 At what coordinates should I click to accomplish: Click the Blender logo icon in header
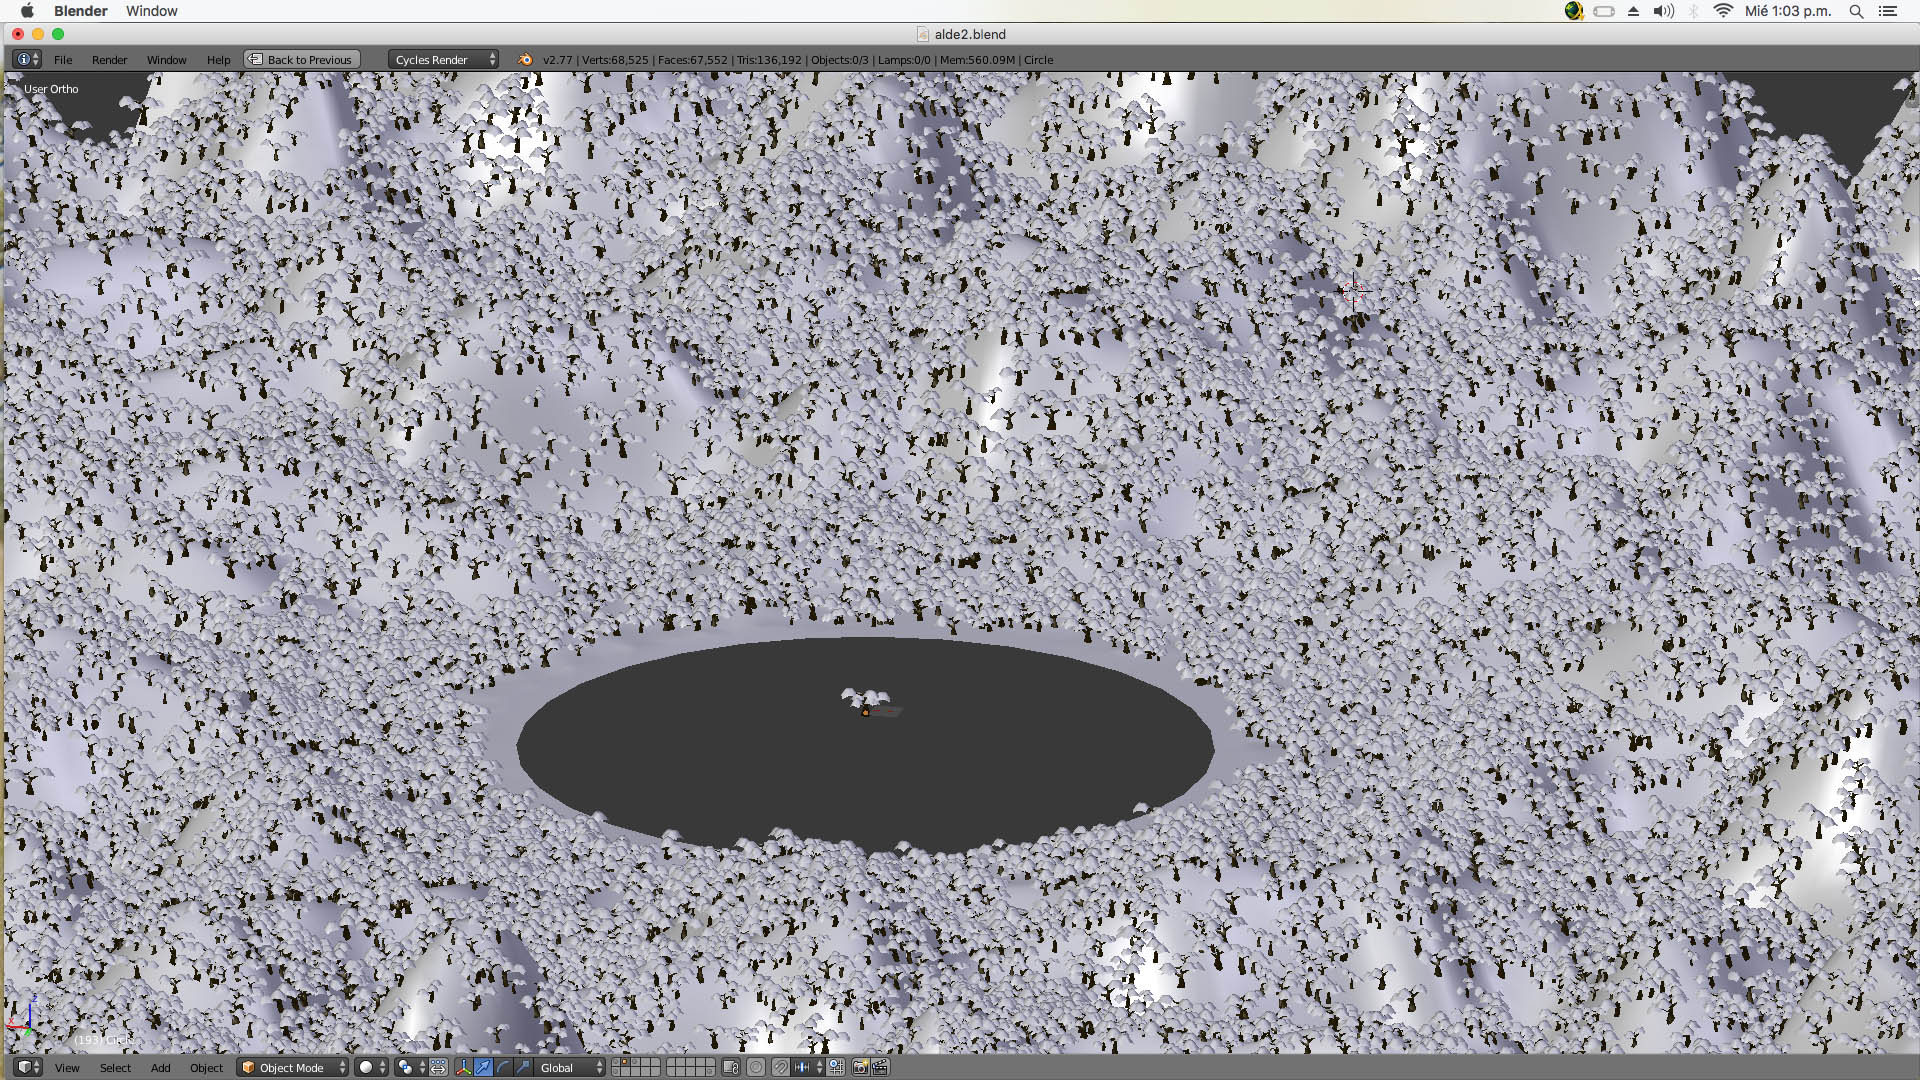pos(525,60)
